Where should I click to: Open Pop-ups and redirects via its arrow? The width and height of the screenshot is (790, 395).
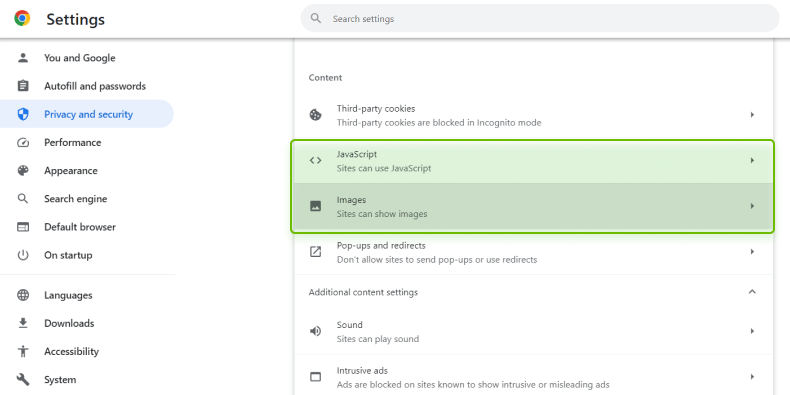coord(752,251)
